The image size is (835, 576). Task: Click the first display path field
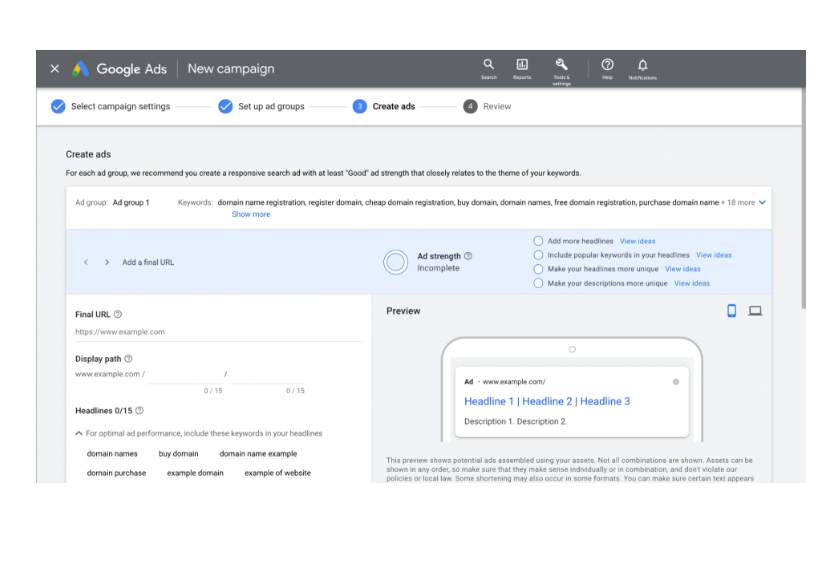(185, 374)
